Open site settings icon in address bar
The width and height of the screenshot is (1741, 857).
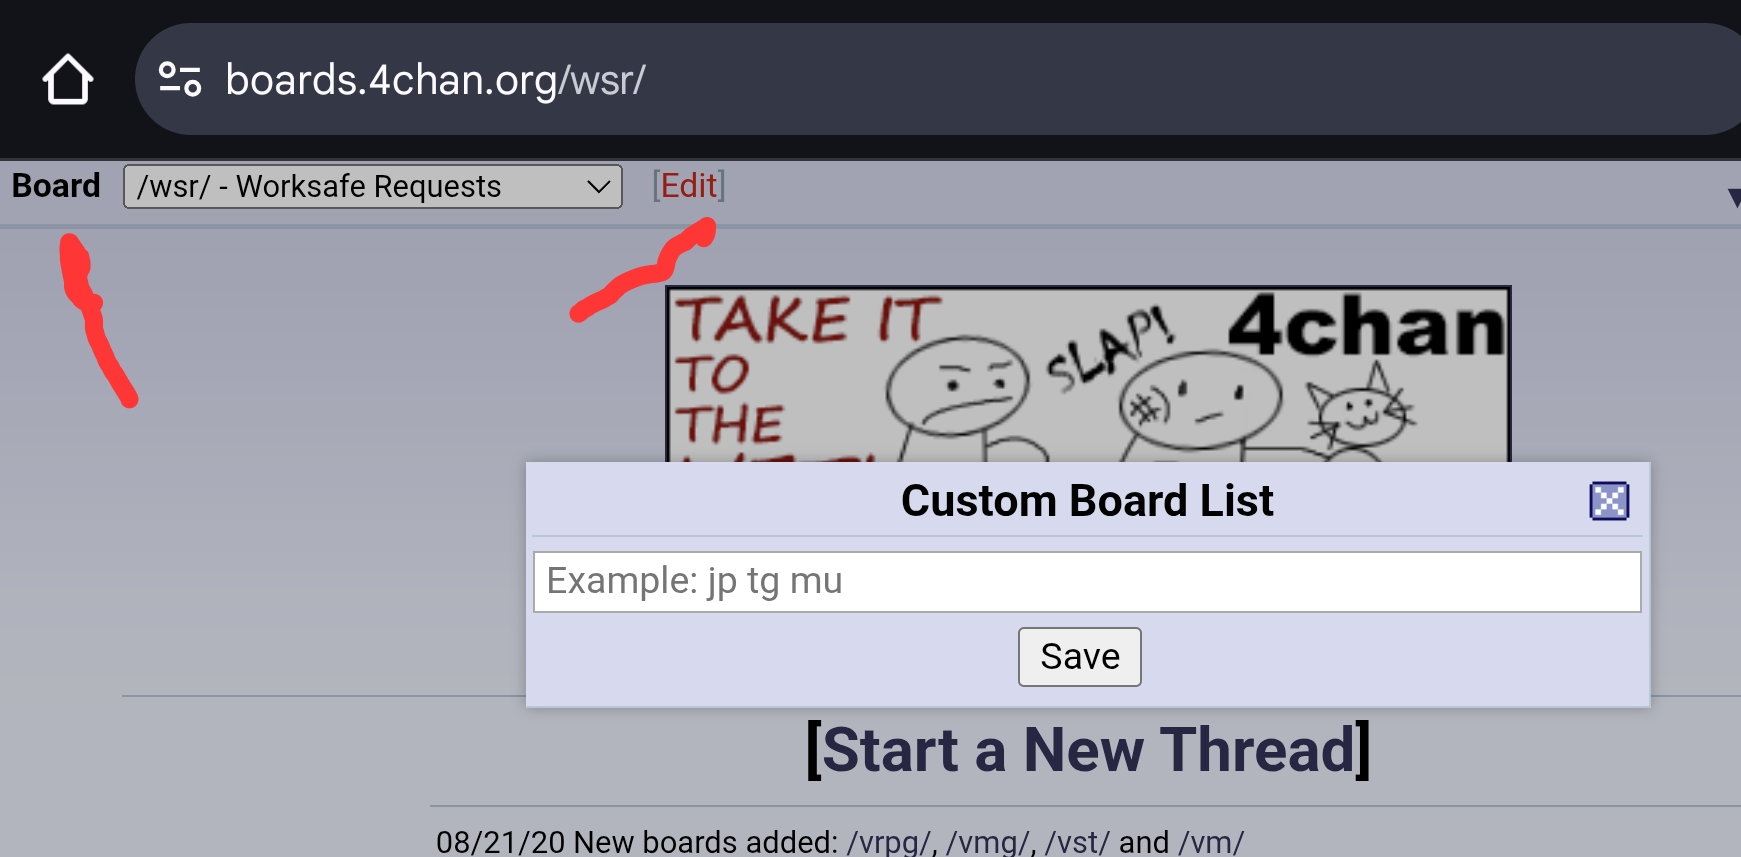pos(180,80)
